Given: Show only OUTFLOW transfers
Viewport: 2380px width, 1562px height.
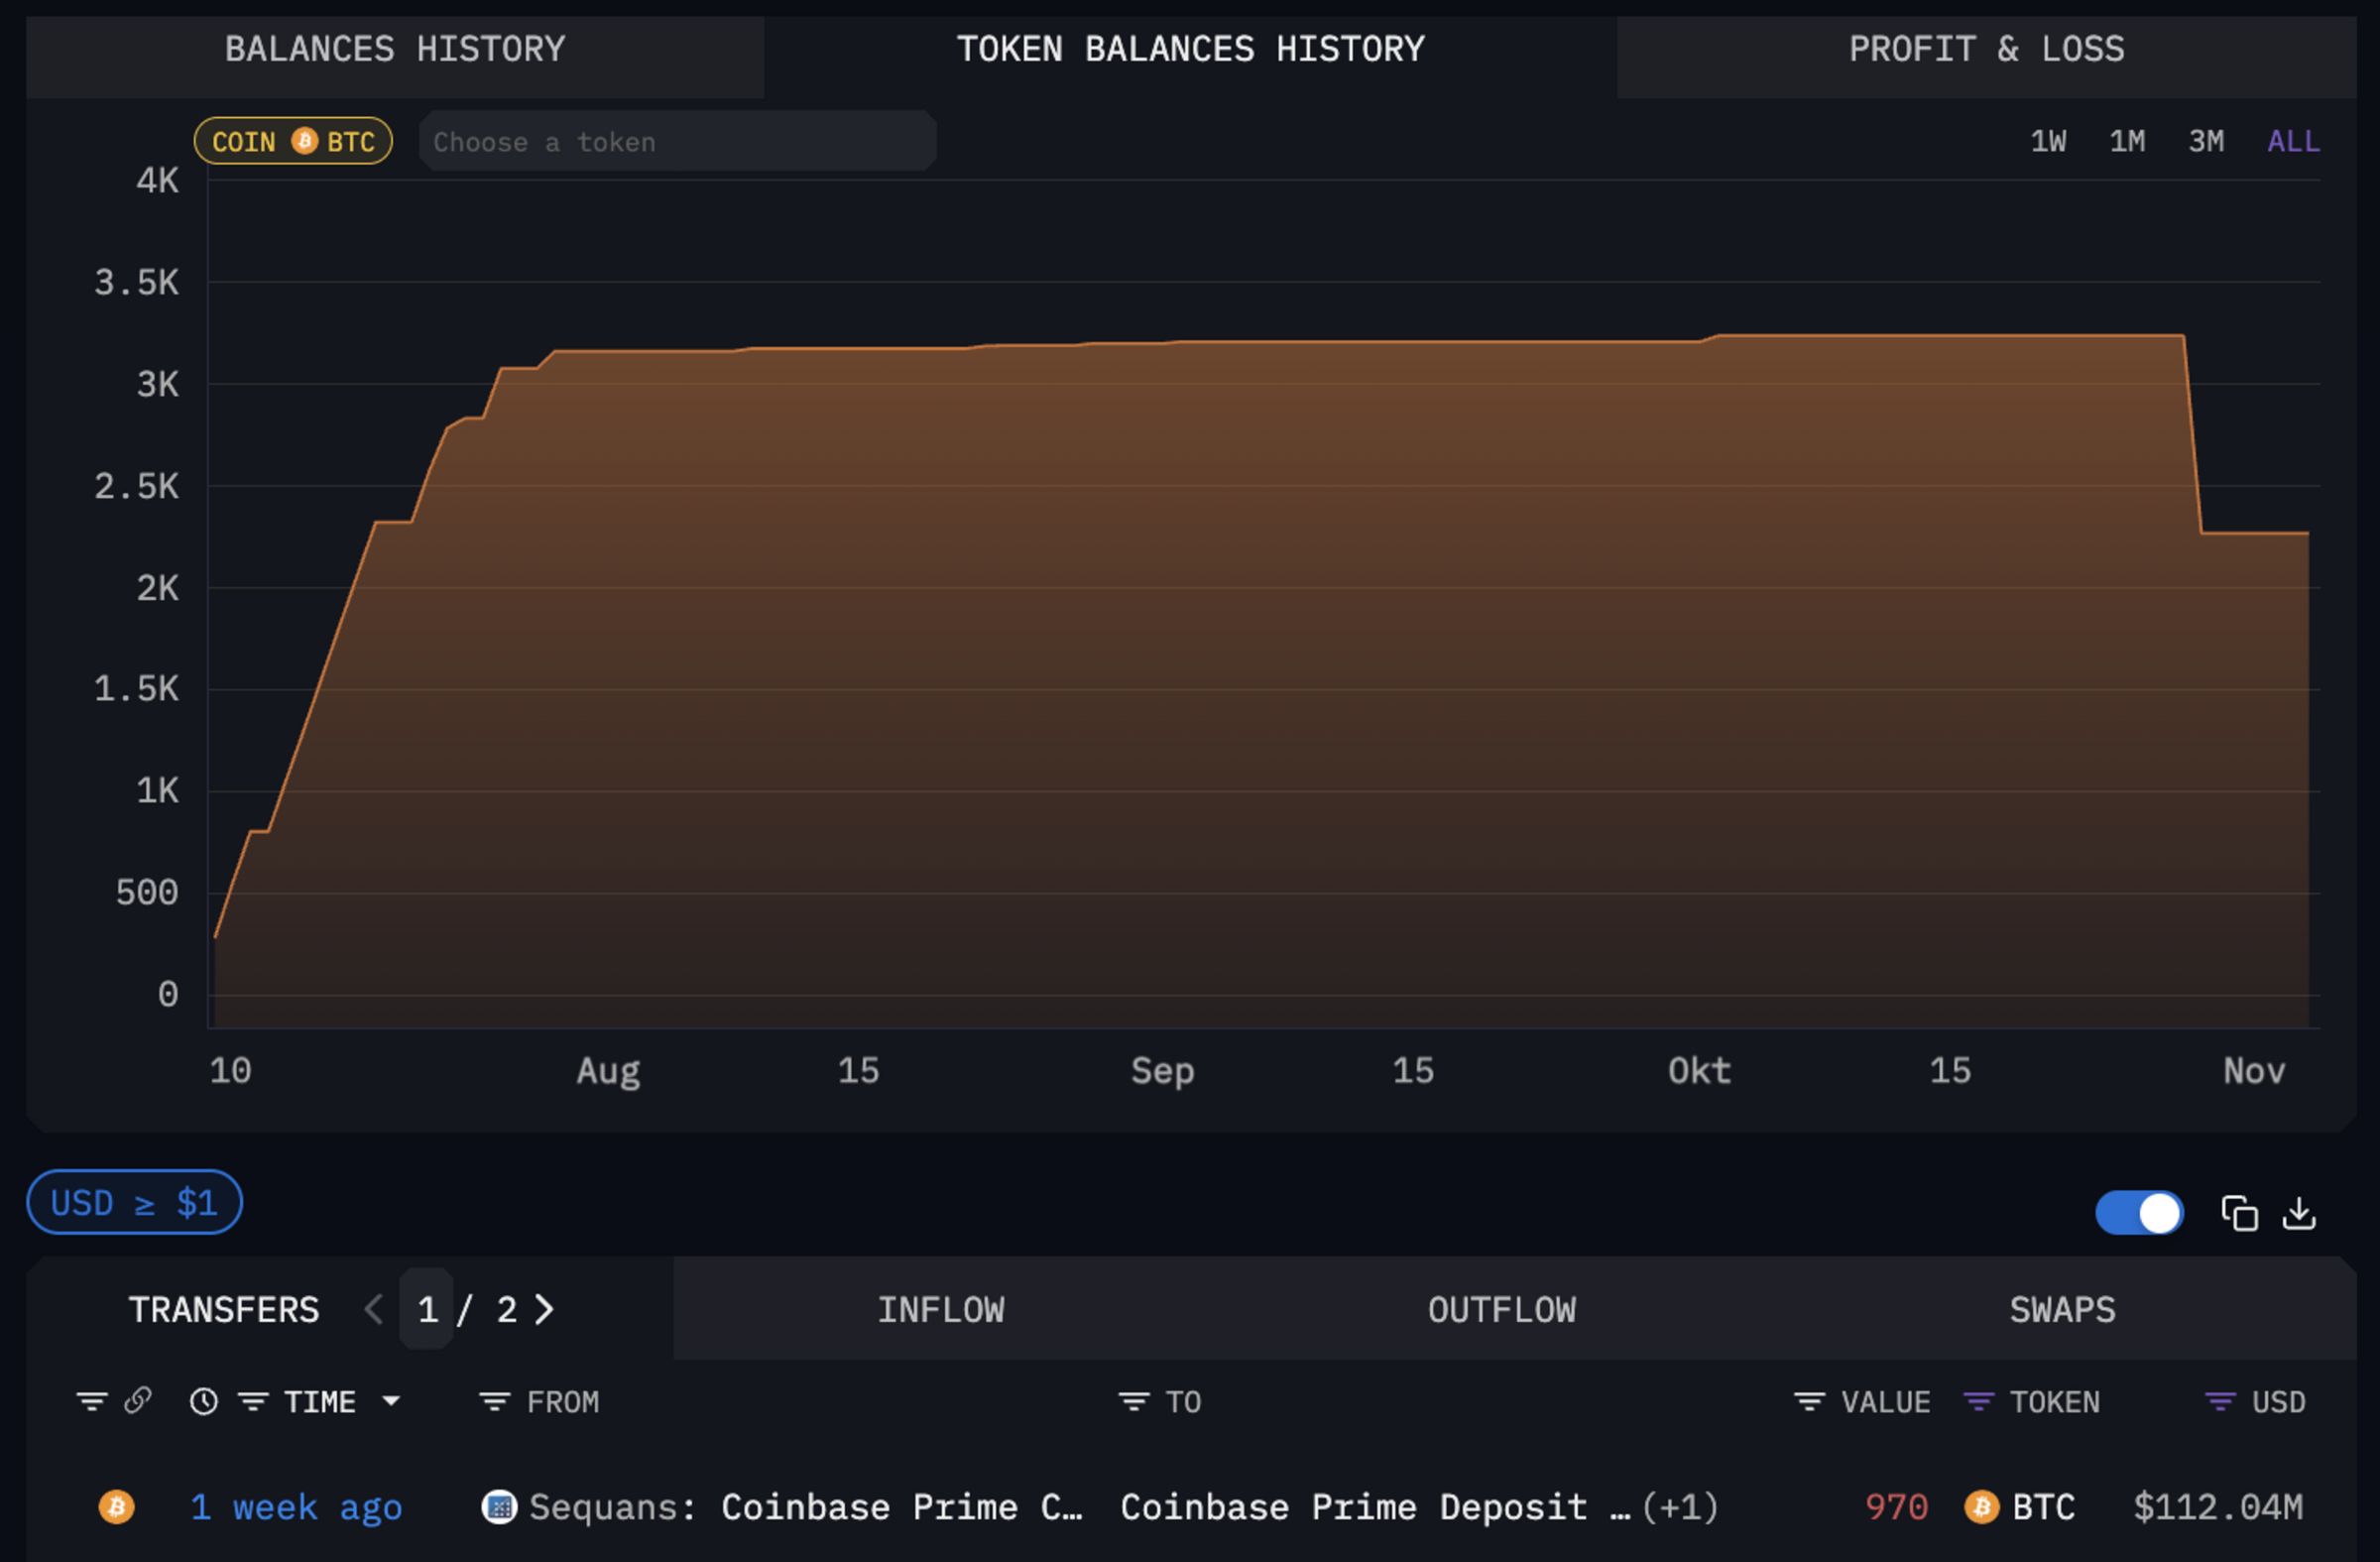Looking at the screenshot, I should pyautogui.click(x=1502, y=1310).
